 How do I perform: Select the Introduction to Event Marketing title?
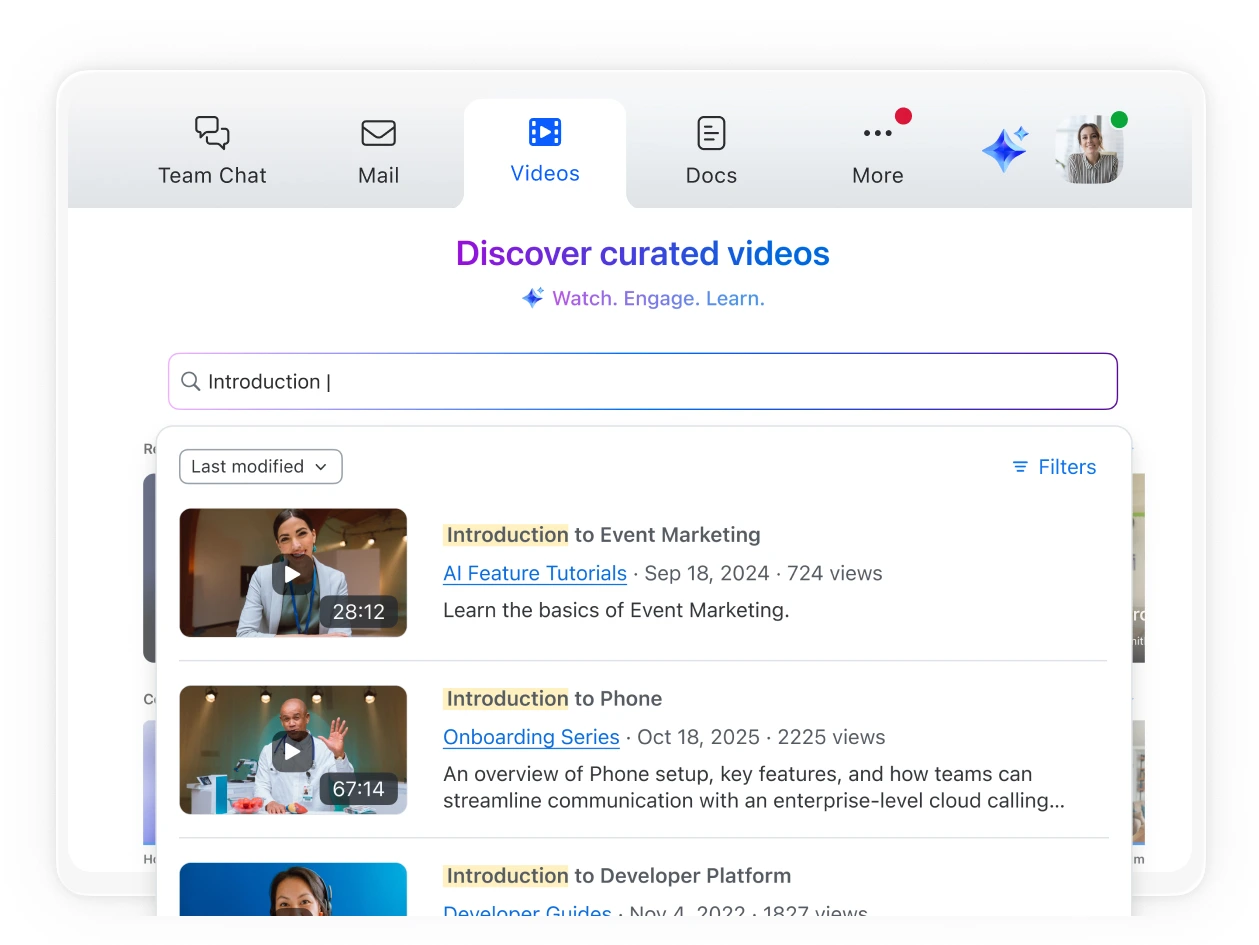(x=603, y=535)
